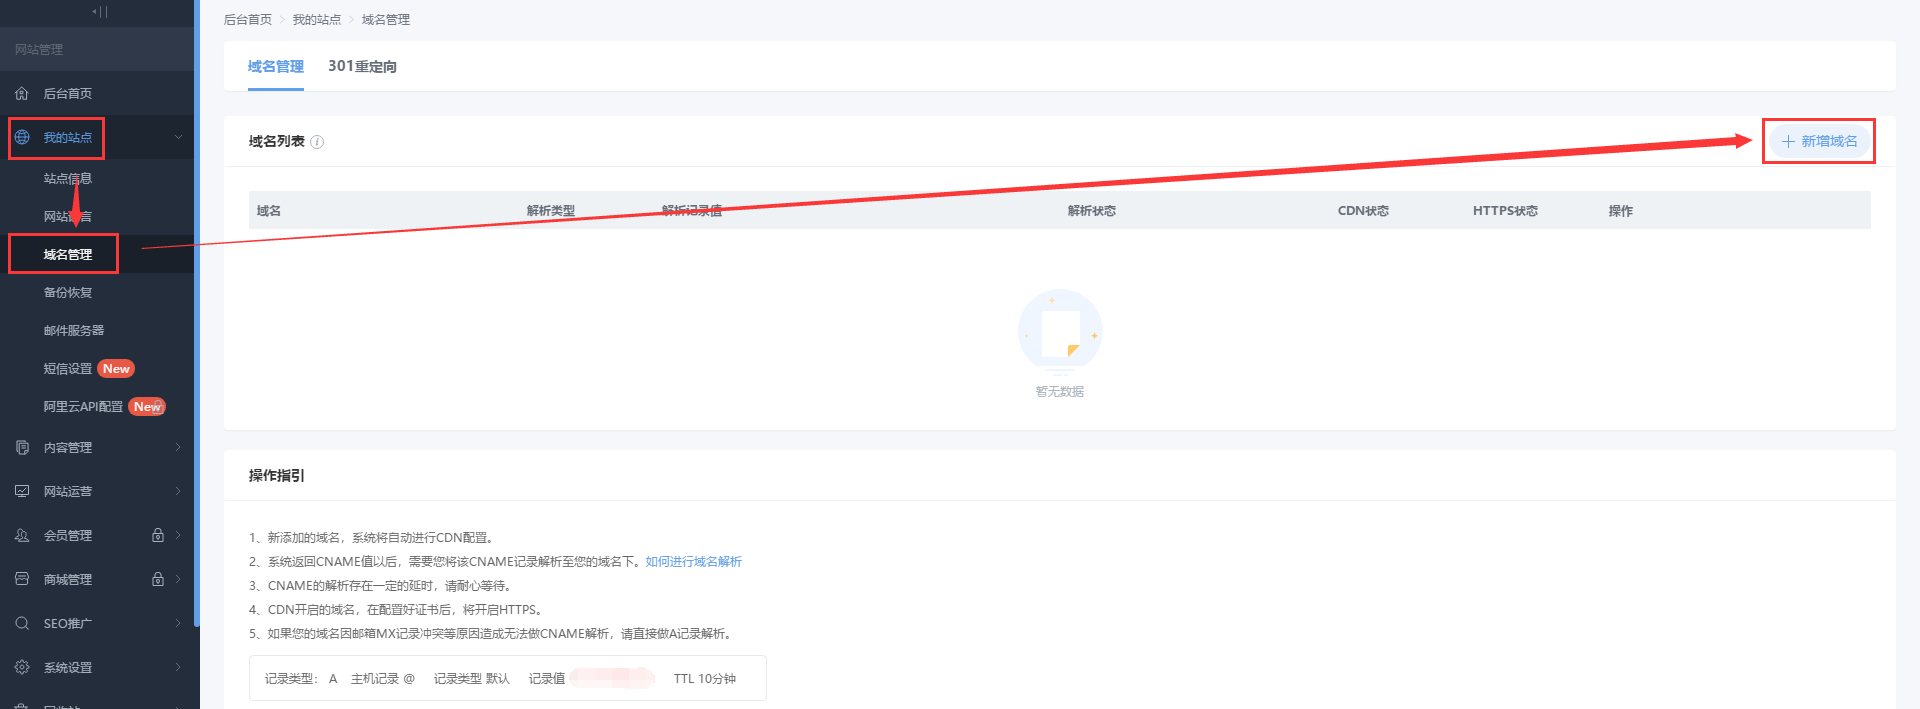The width and height of the screenshot is (1920, 709).
Task: Collapse the sidebar using the top handle
Action: pos(100,12)
